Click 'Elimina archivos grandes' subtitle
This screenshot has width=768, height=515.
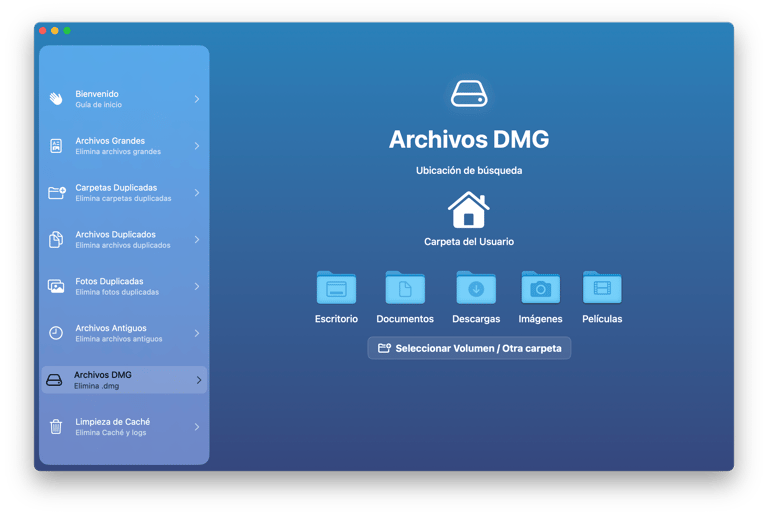pyautogui.click(x=118, y=152)
